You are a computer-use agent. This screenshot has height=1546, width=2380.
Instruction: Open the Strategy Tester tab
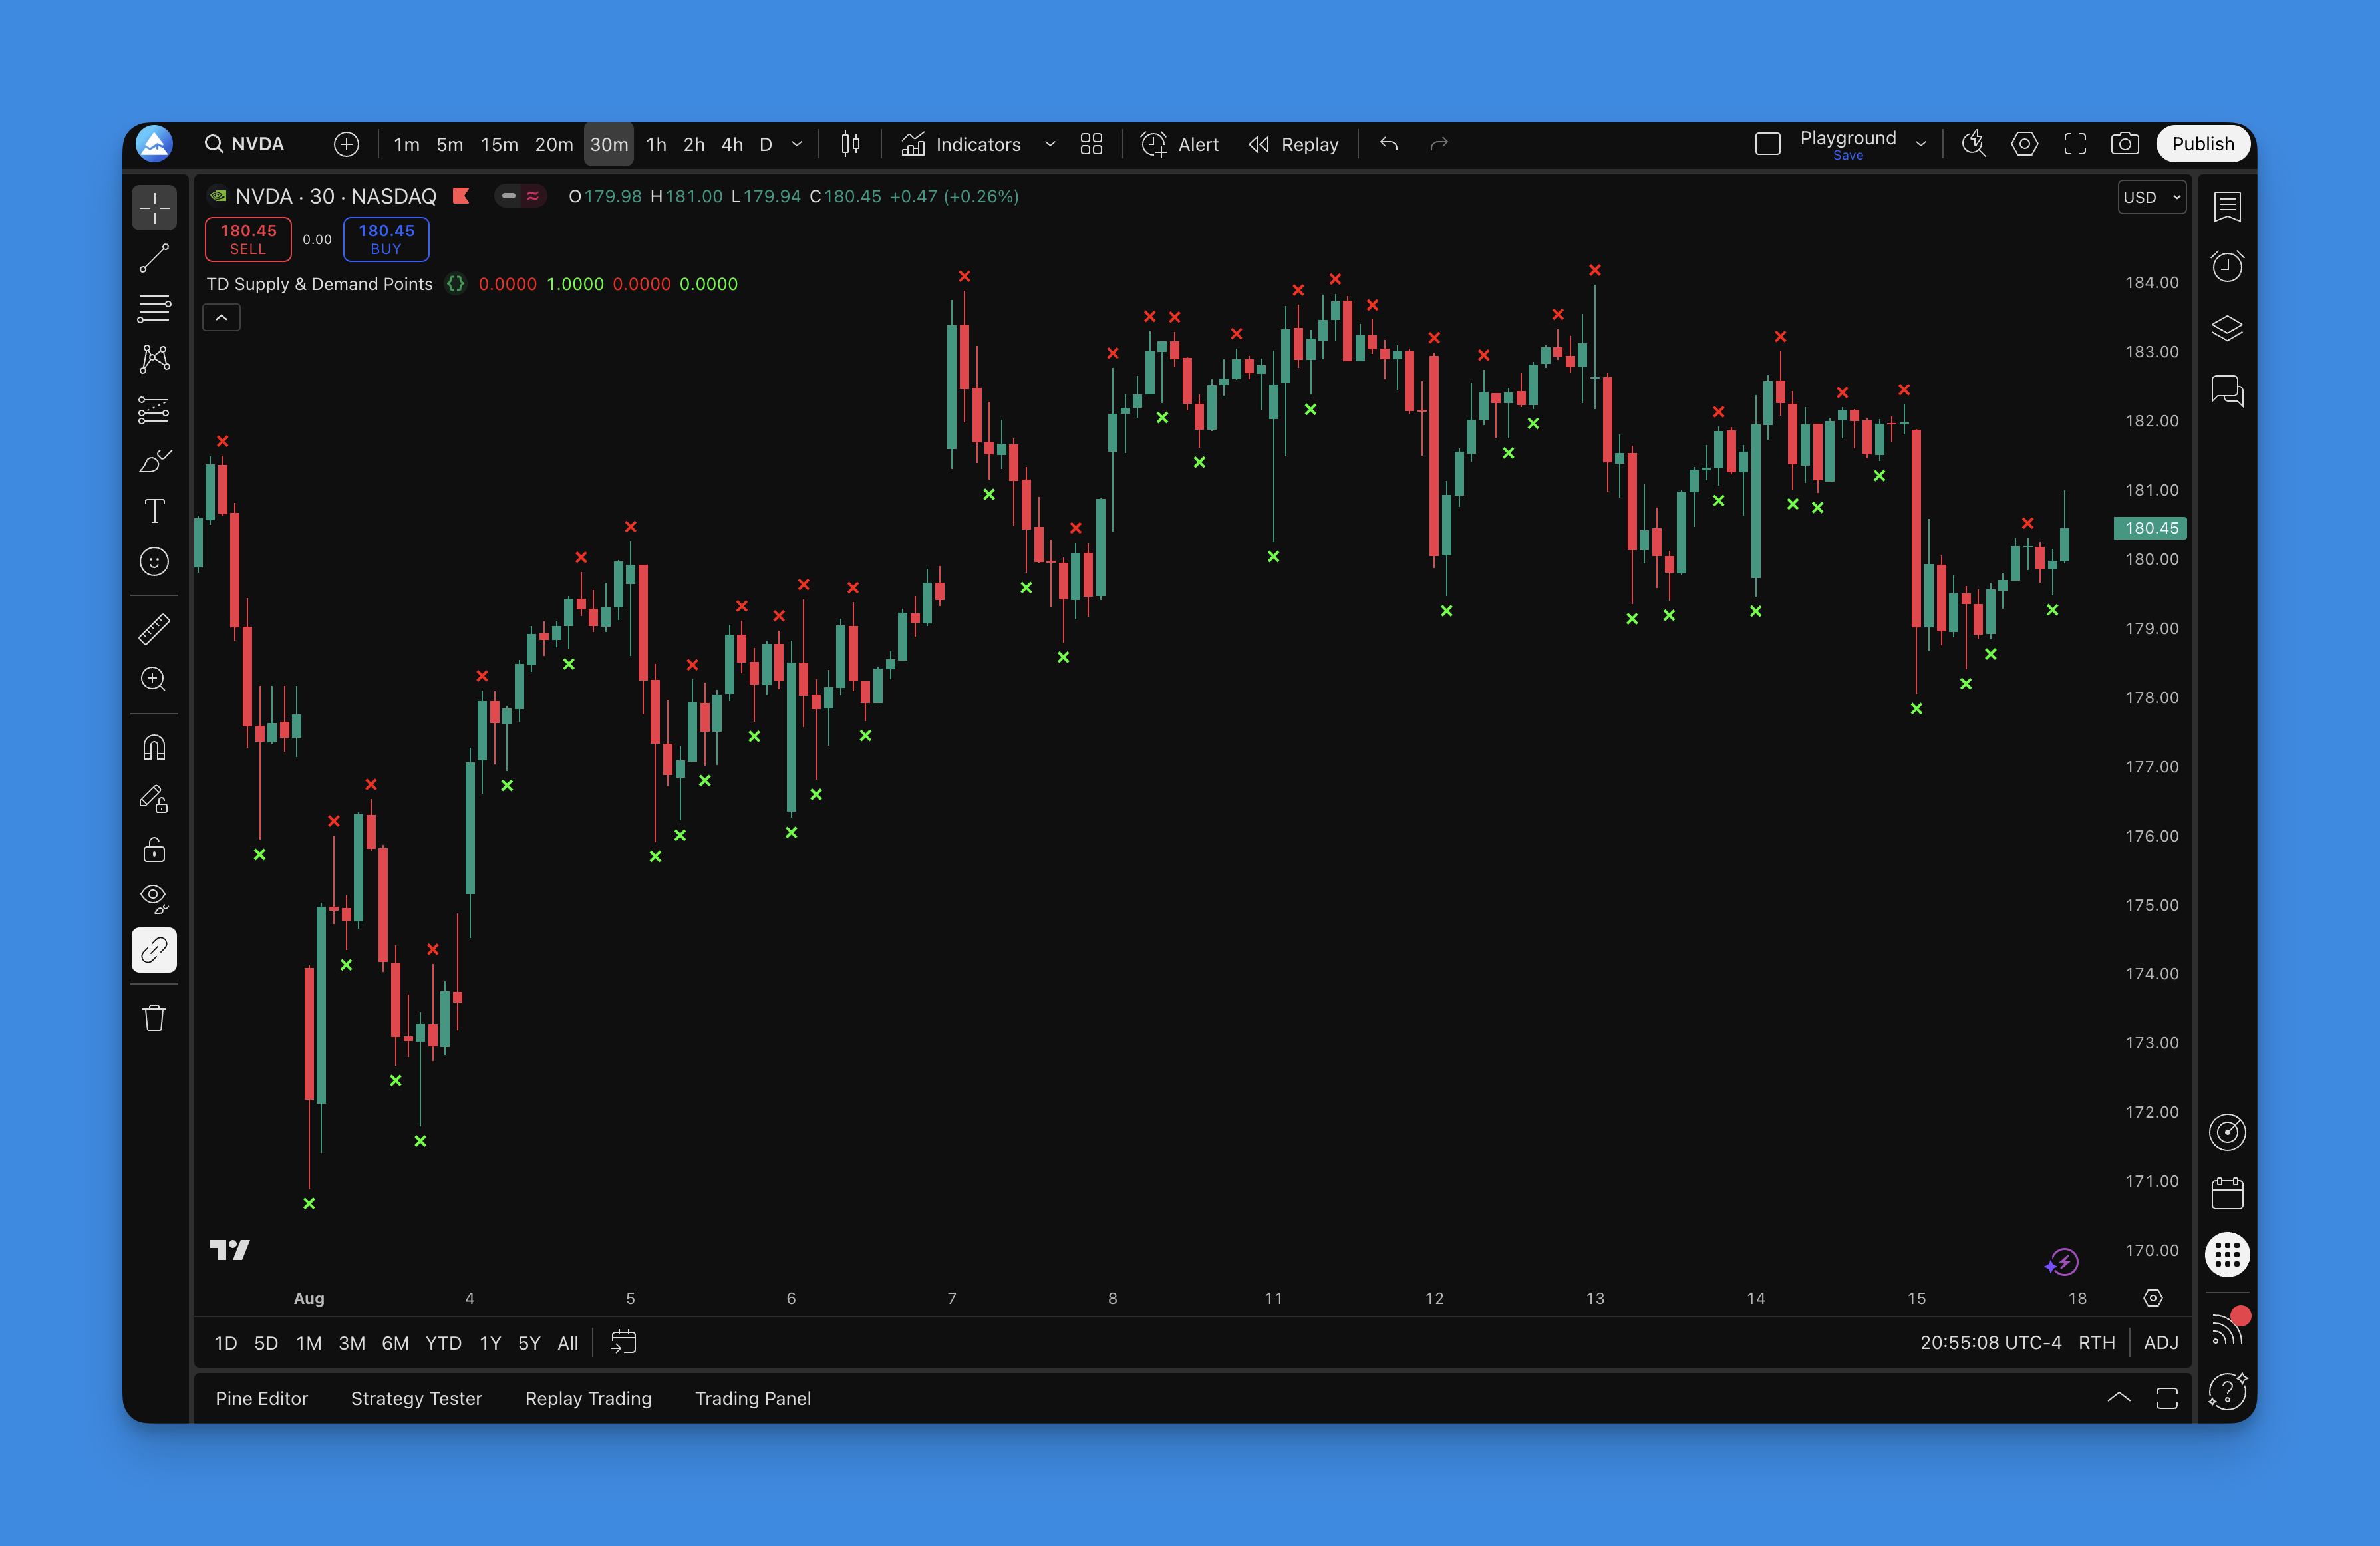click(x=416, y=1398)
